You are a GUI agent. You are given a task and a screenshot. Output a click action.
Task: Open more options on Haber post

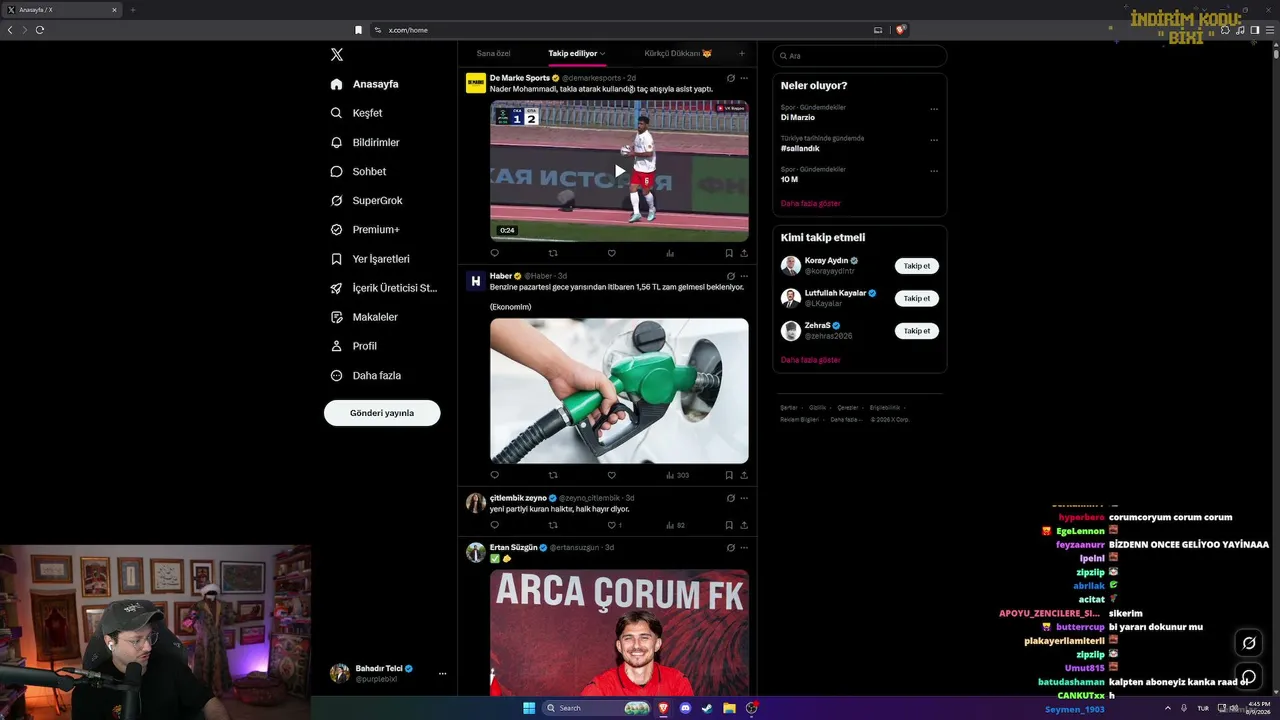pos(744,276)
